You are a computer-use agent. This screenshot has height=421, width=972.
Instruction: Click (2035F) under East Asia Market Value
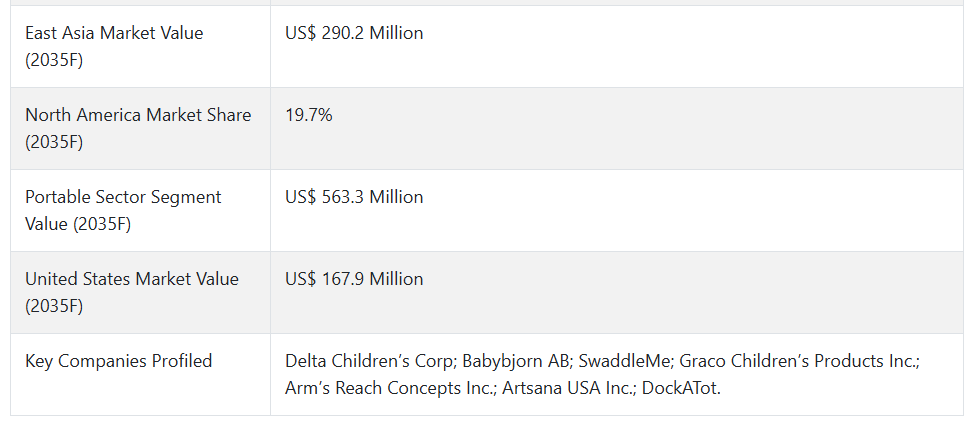(54, 60)
